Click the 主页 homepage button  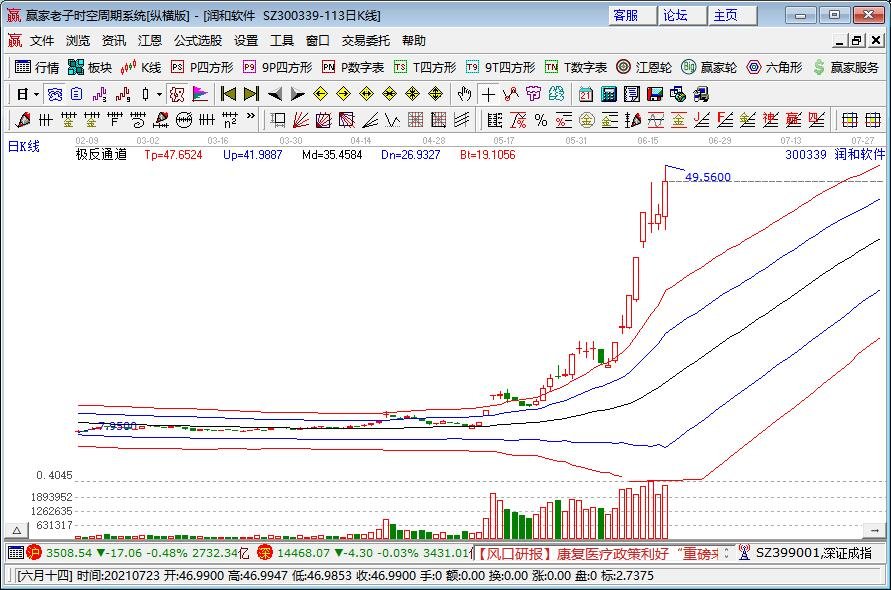[732, 15]
